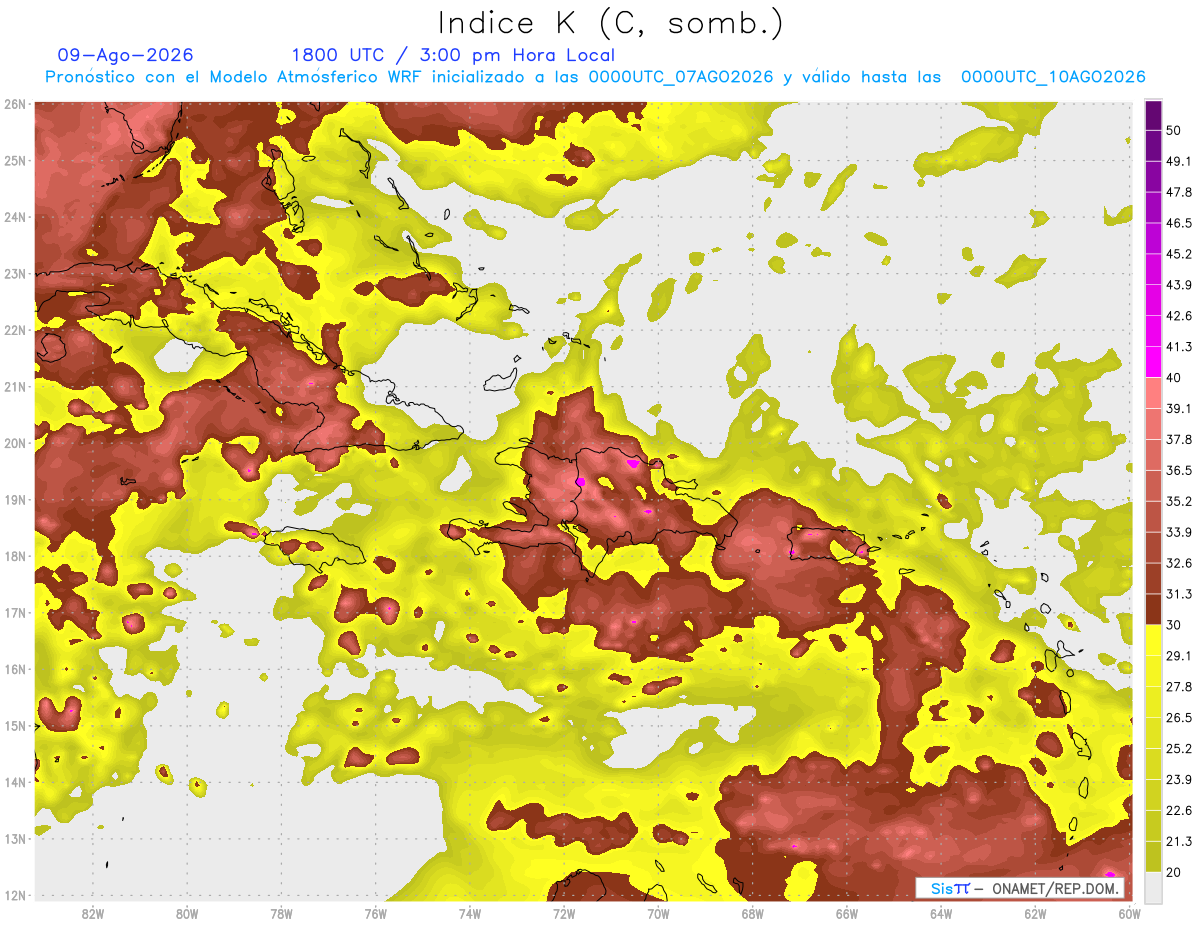Click the gray swatch below the 20 scale value
The image size is (1200, 927).
tap(1152, 888)
